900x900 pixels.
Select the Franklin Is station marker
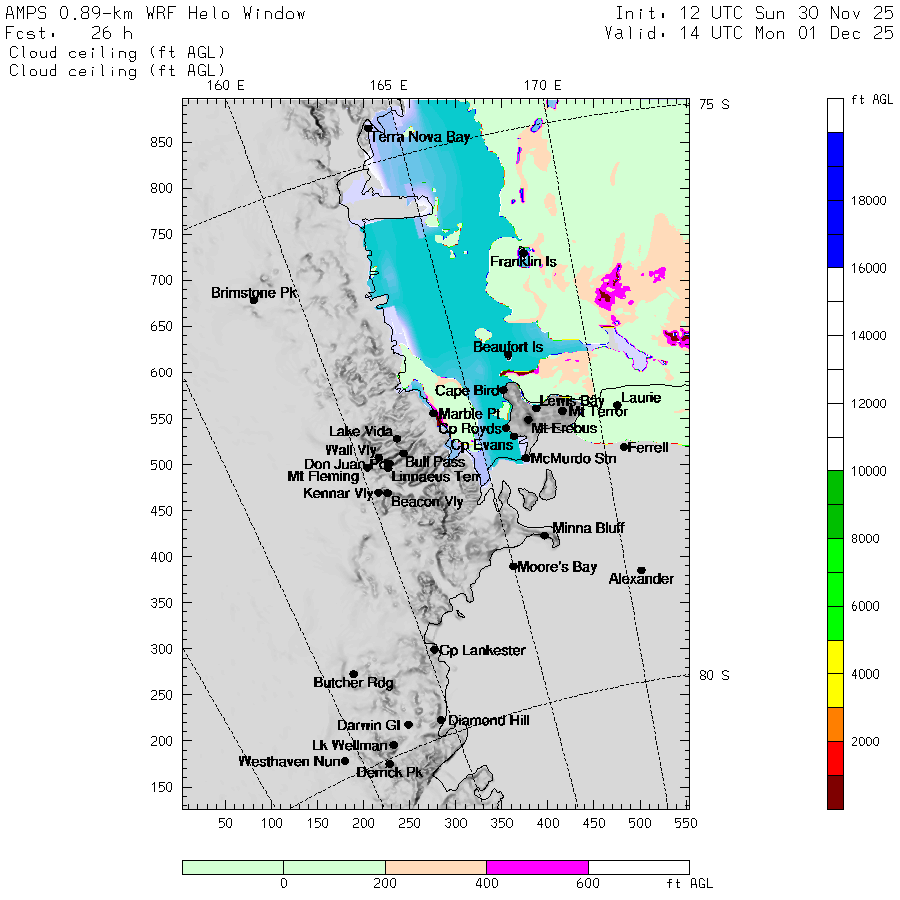point(523,253)
